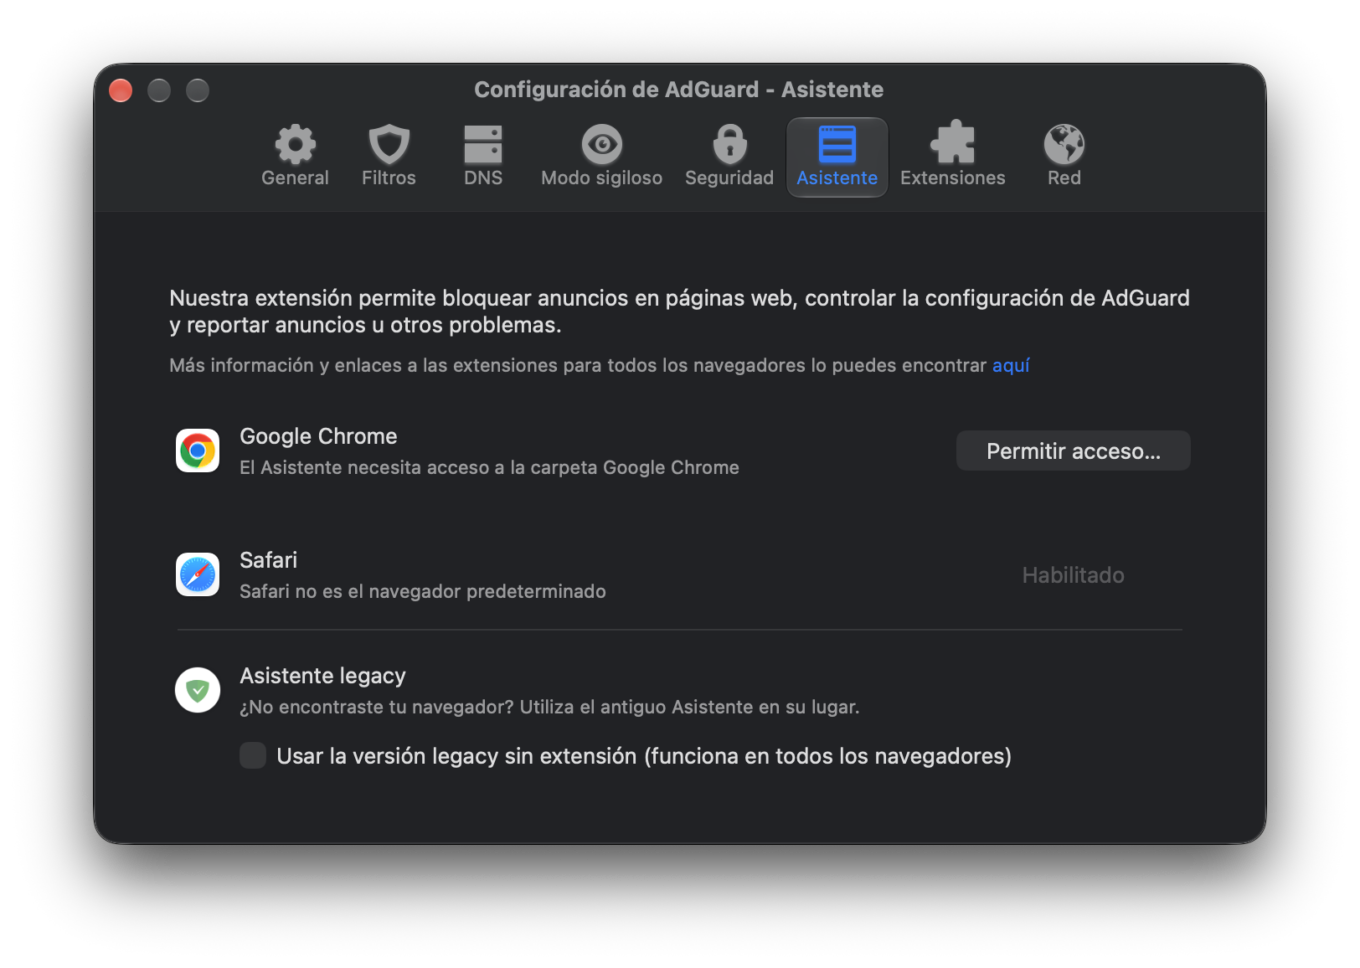The width and height of the screenshot is (1360, 968).
Task: Close the AdGuard settings window
Action: coord(121,90)
